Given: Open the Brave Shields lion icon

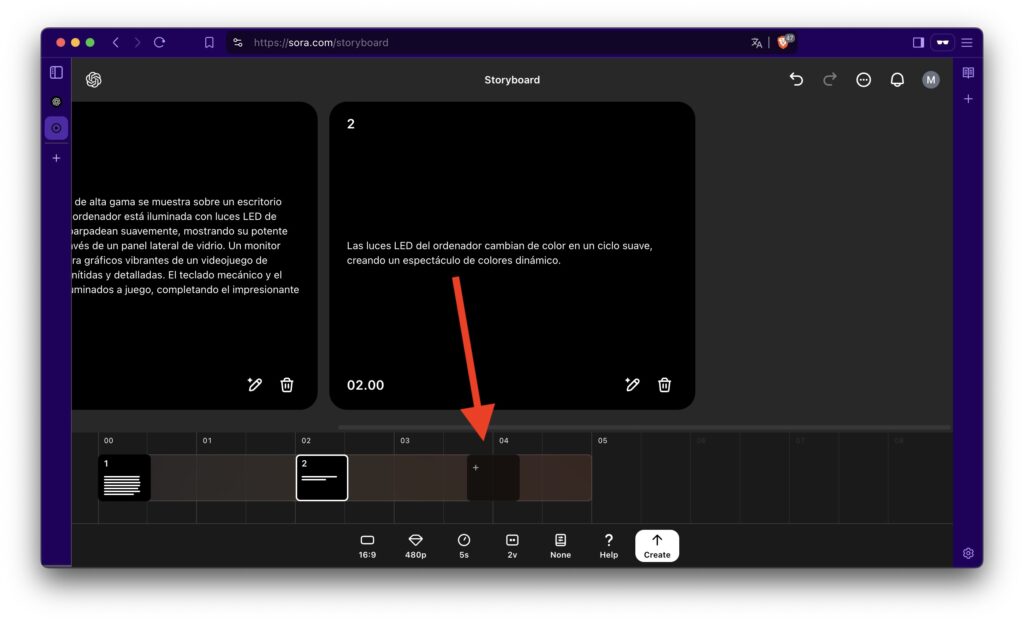Looking at the screenshot, I should click(785, 42).
